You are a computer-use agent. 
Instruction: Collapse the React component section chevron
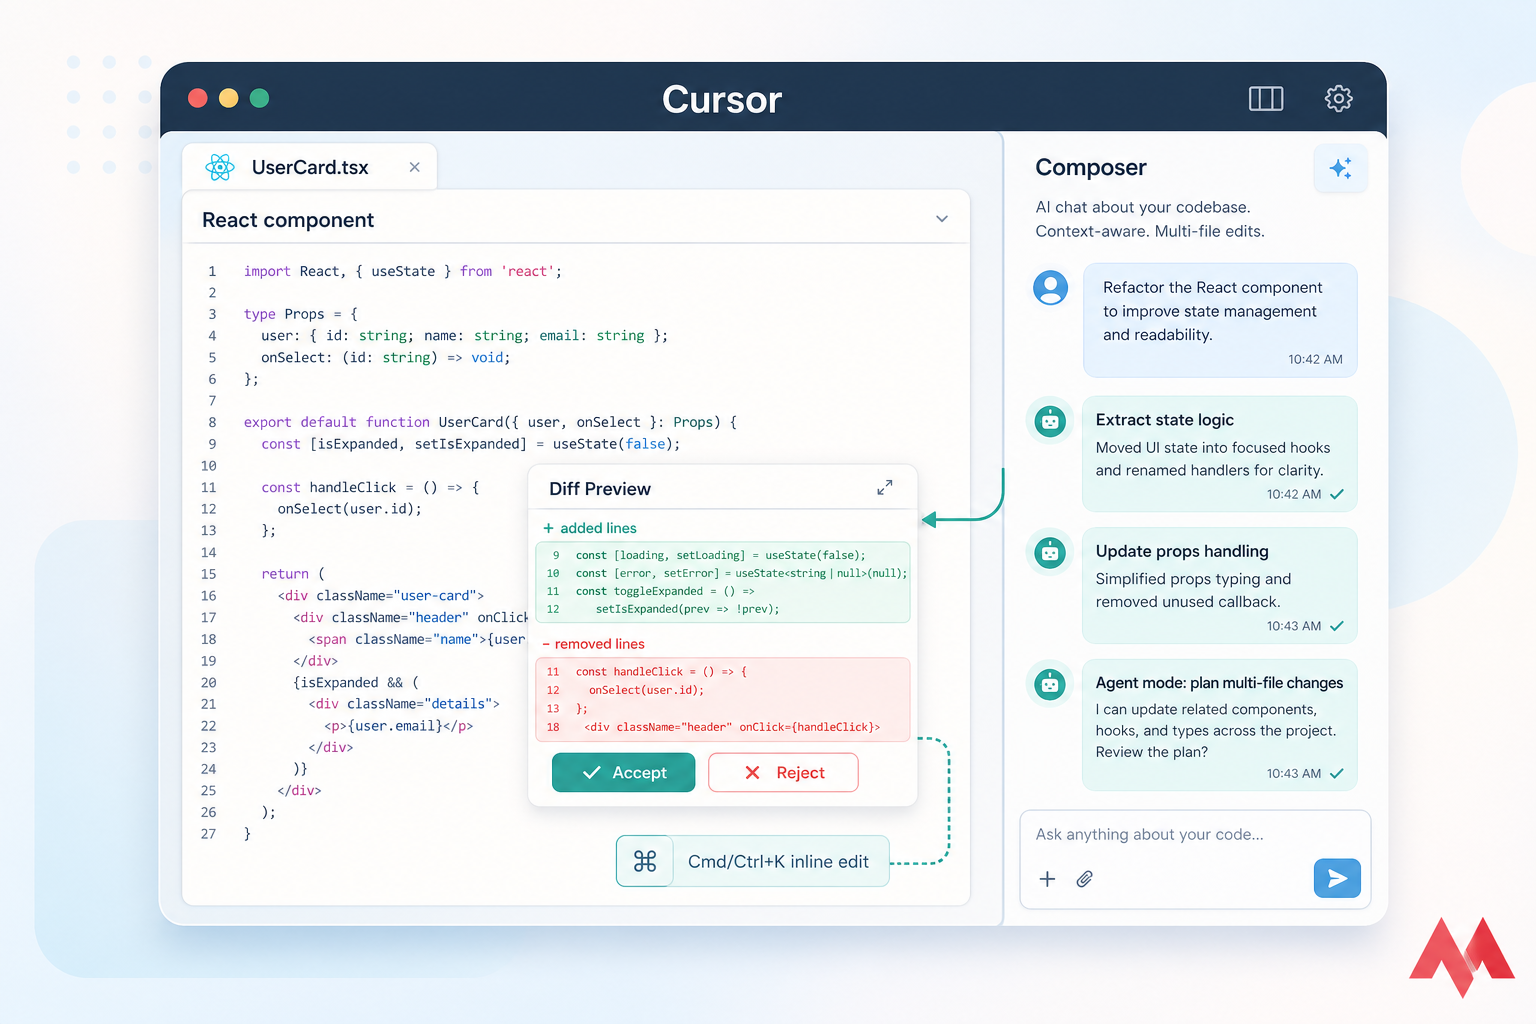tap(941, 219)
